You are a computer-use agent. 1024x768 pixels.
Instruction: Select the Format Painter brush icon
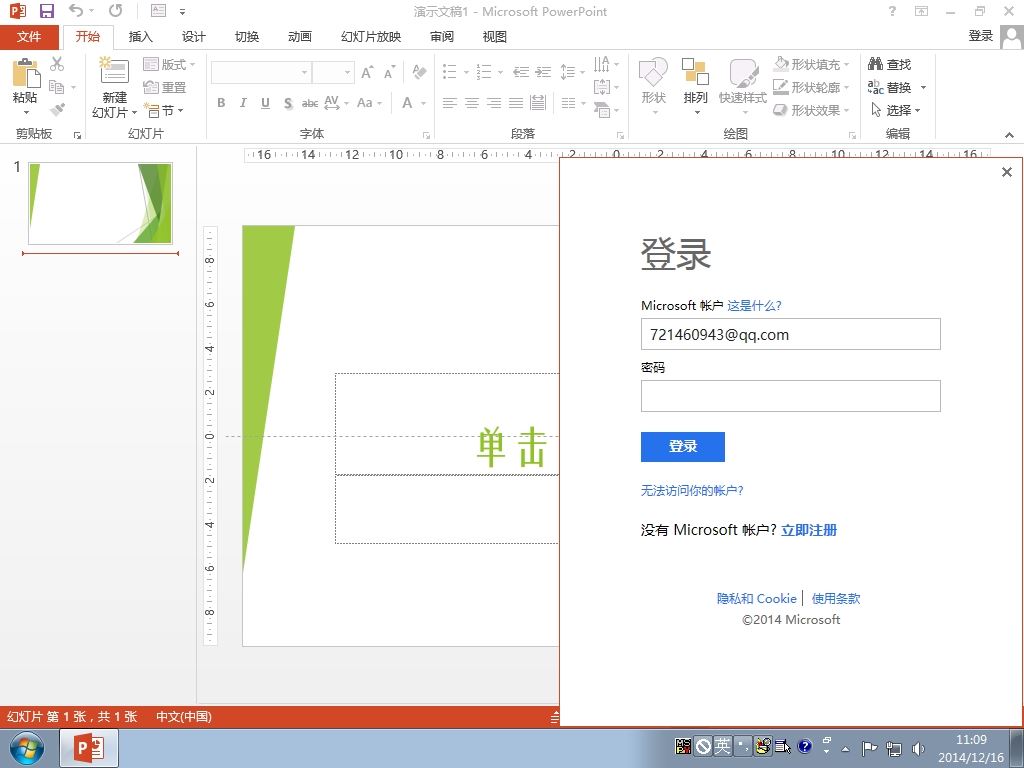click(57, 110)
